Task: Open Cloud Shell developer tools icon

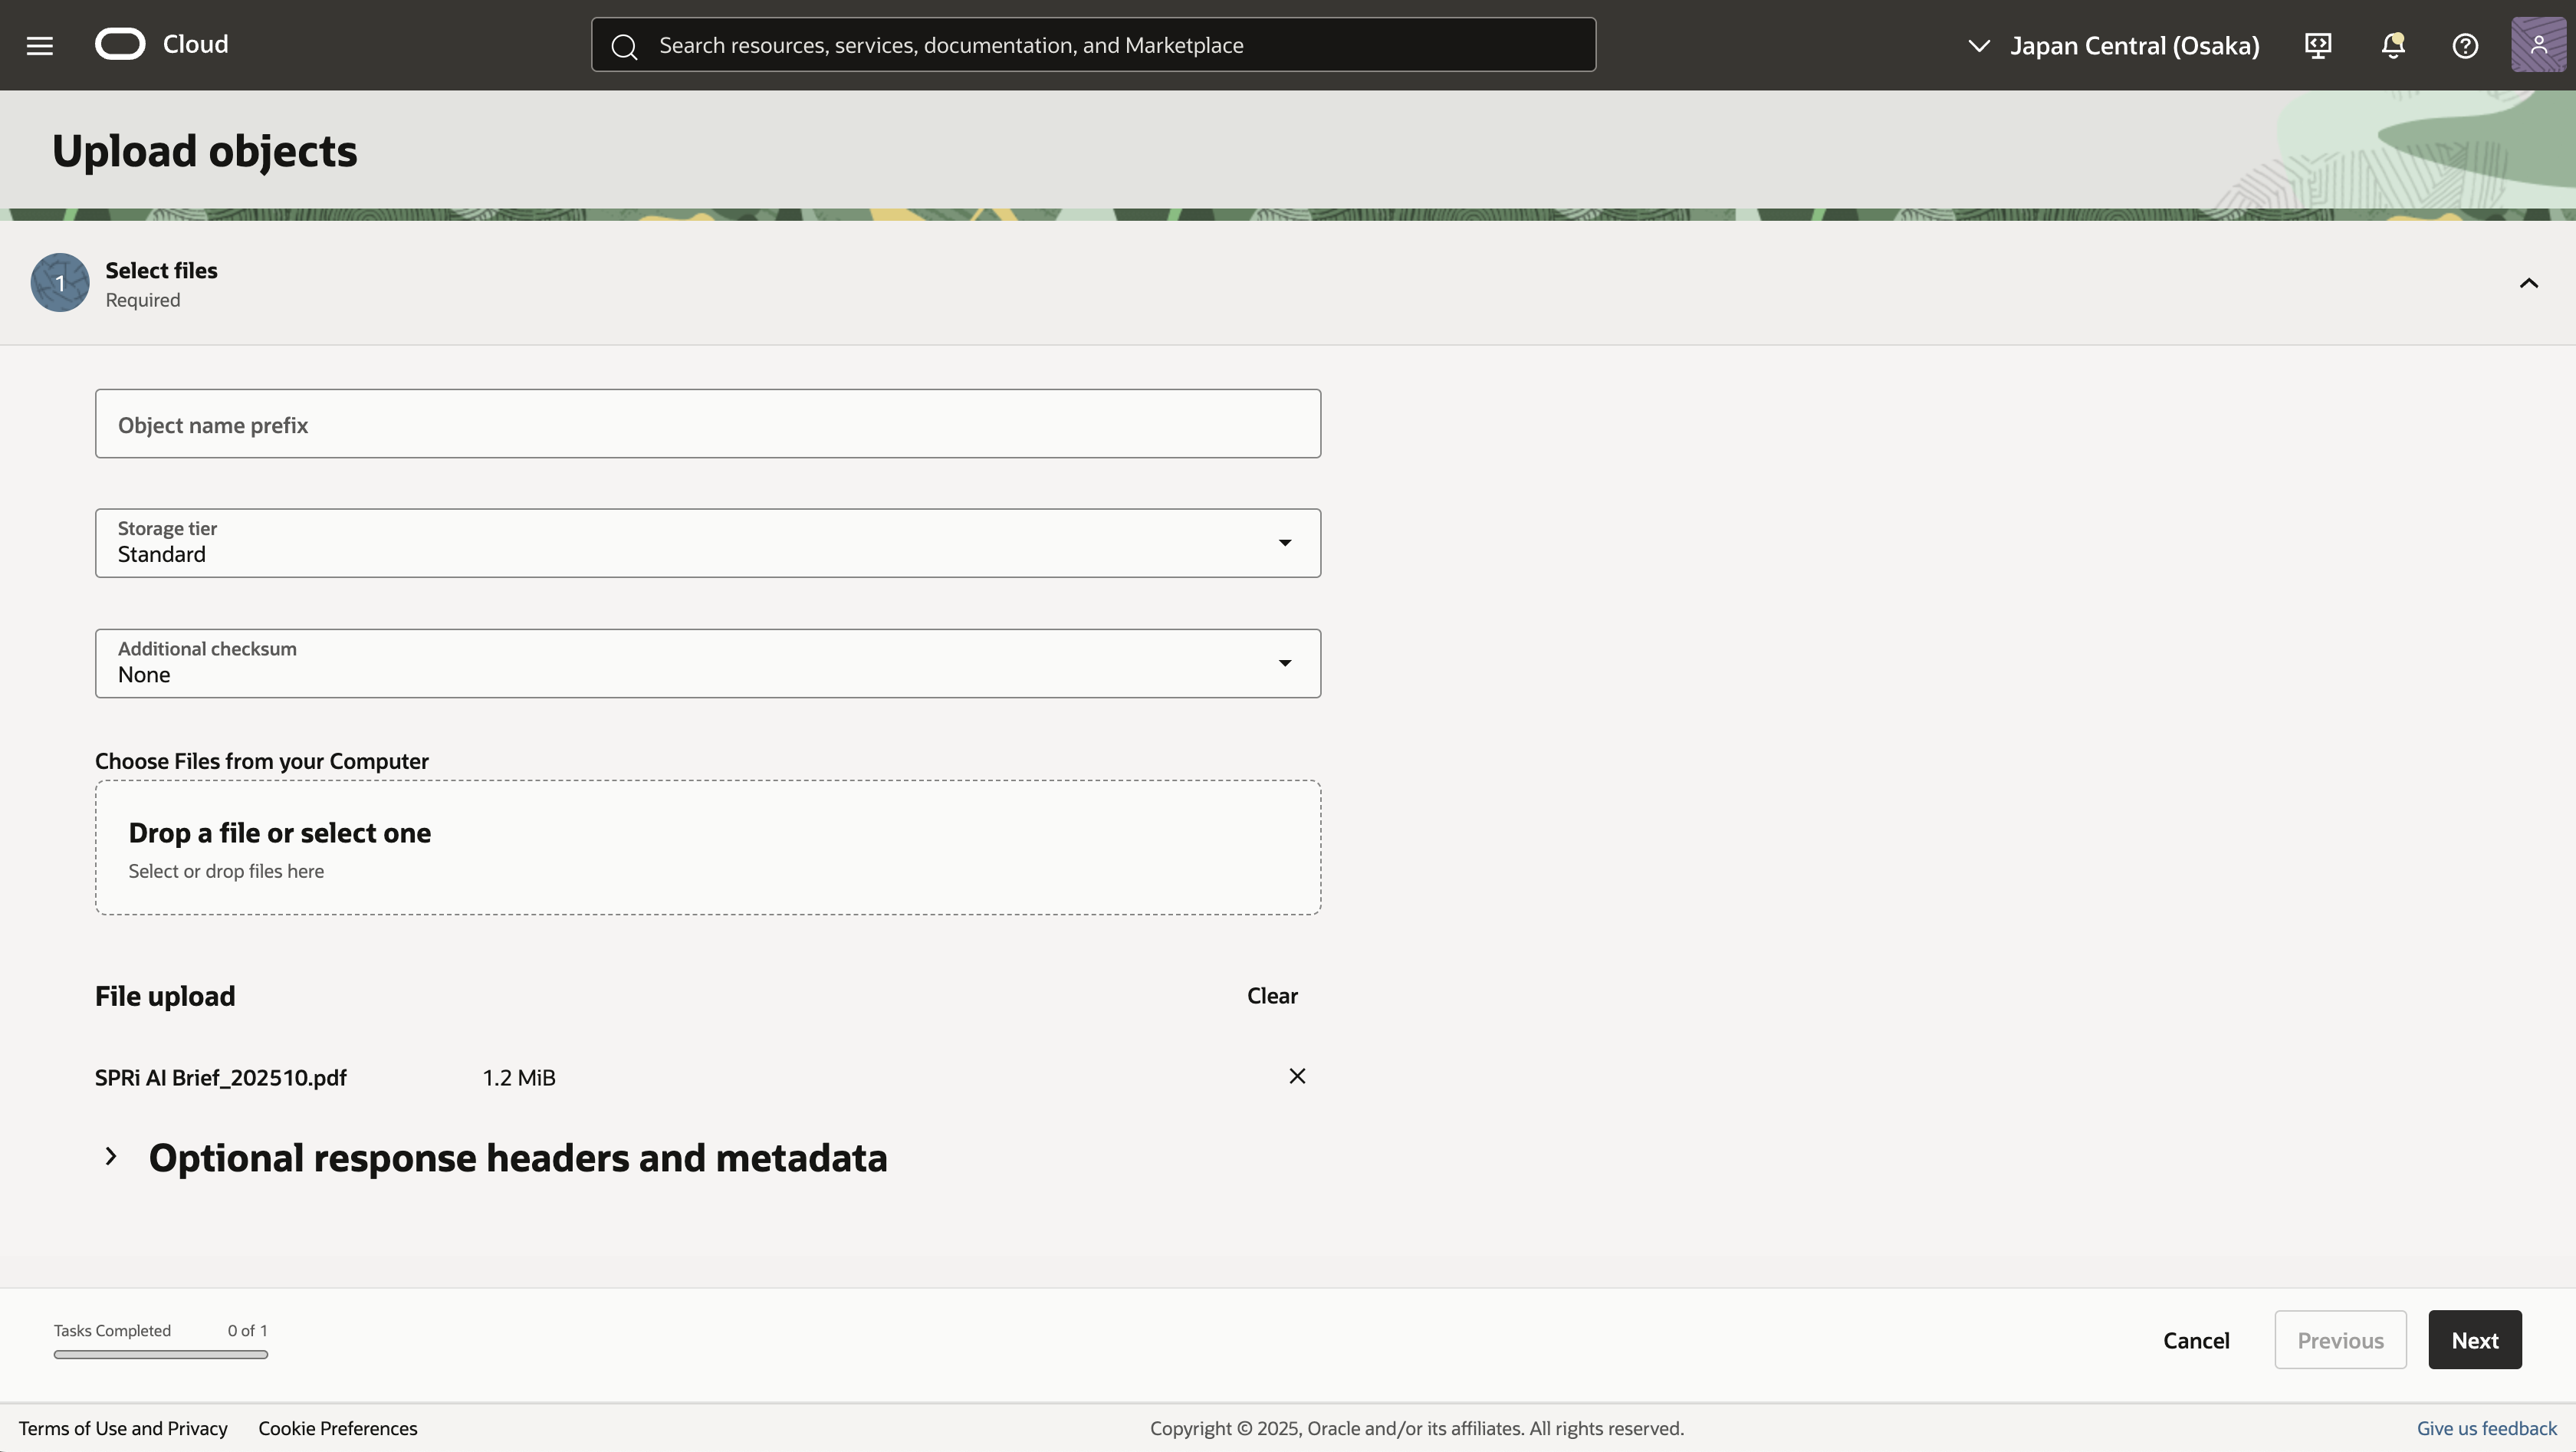Action: pos(2318,45)
